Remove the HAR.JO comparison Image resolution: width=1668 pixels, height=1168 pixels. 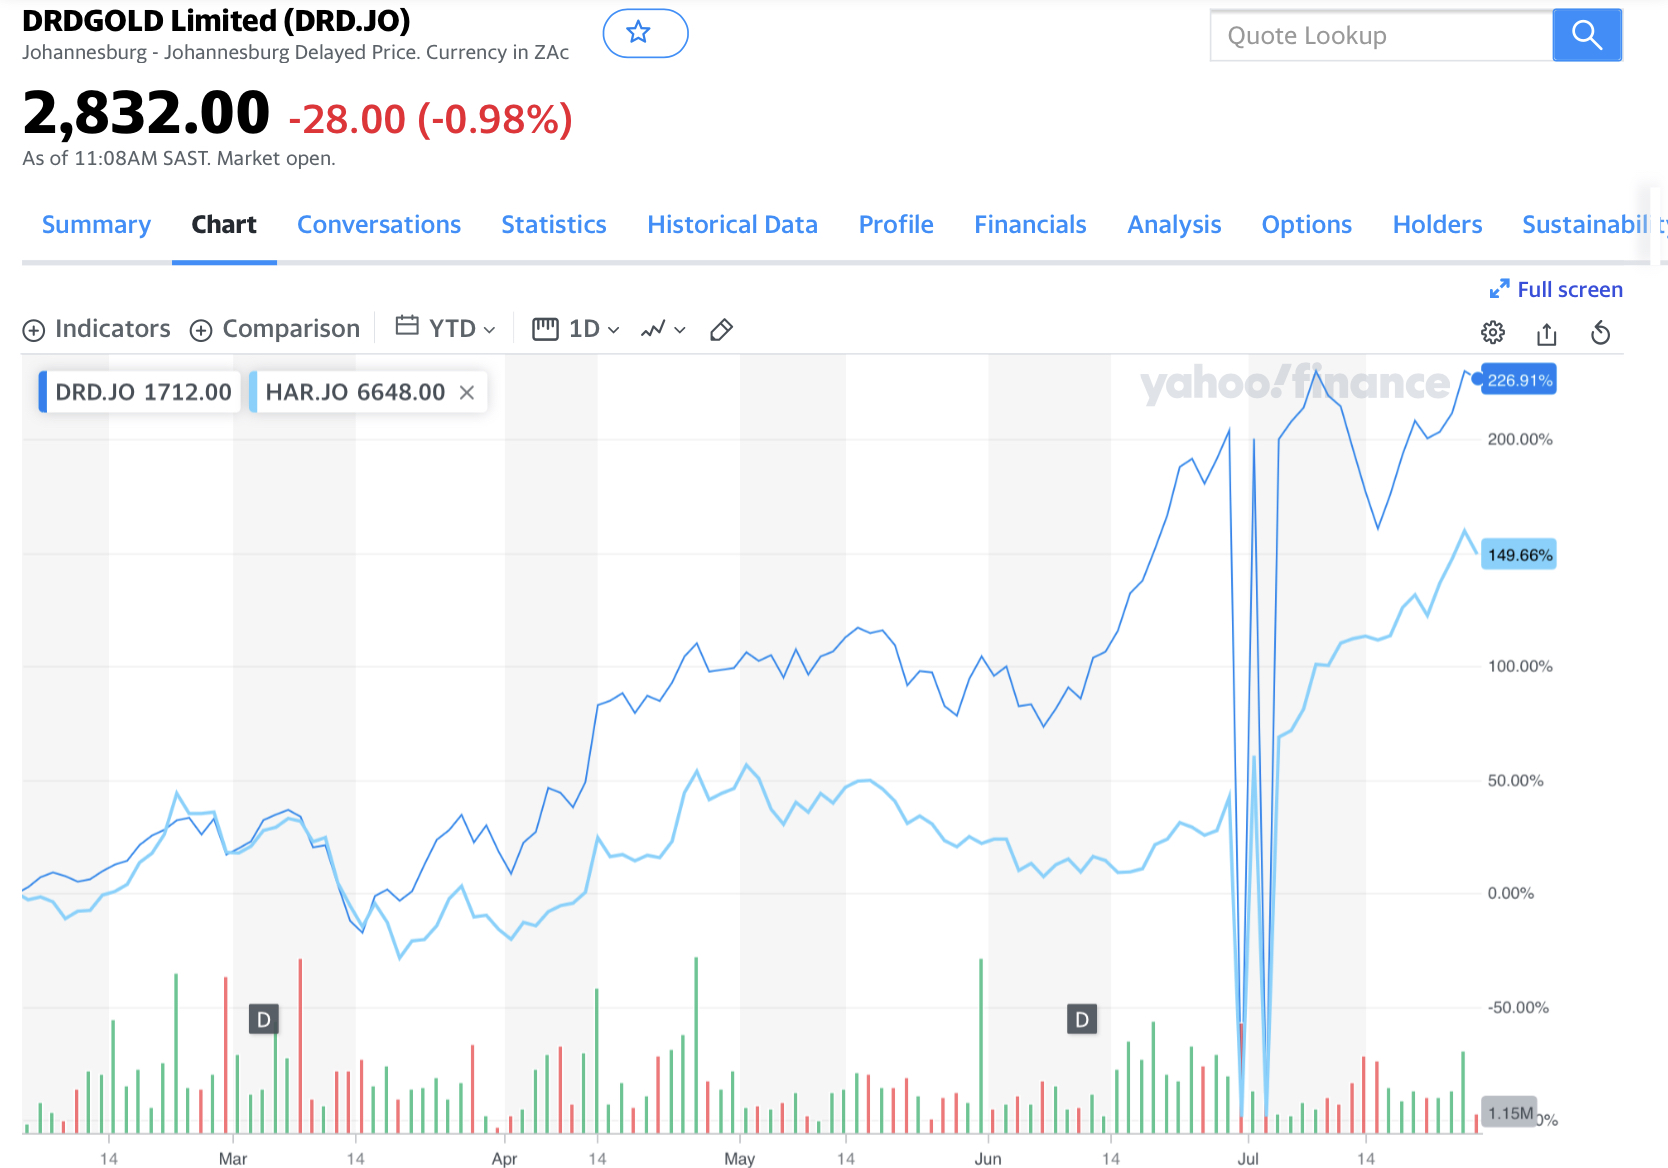[466, 393]
